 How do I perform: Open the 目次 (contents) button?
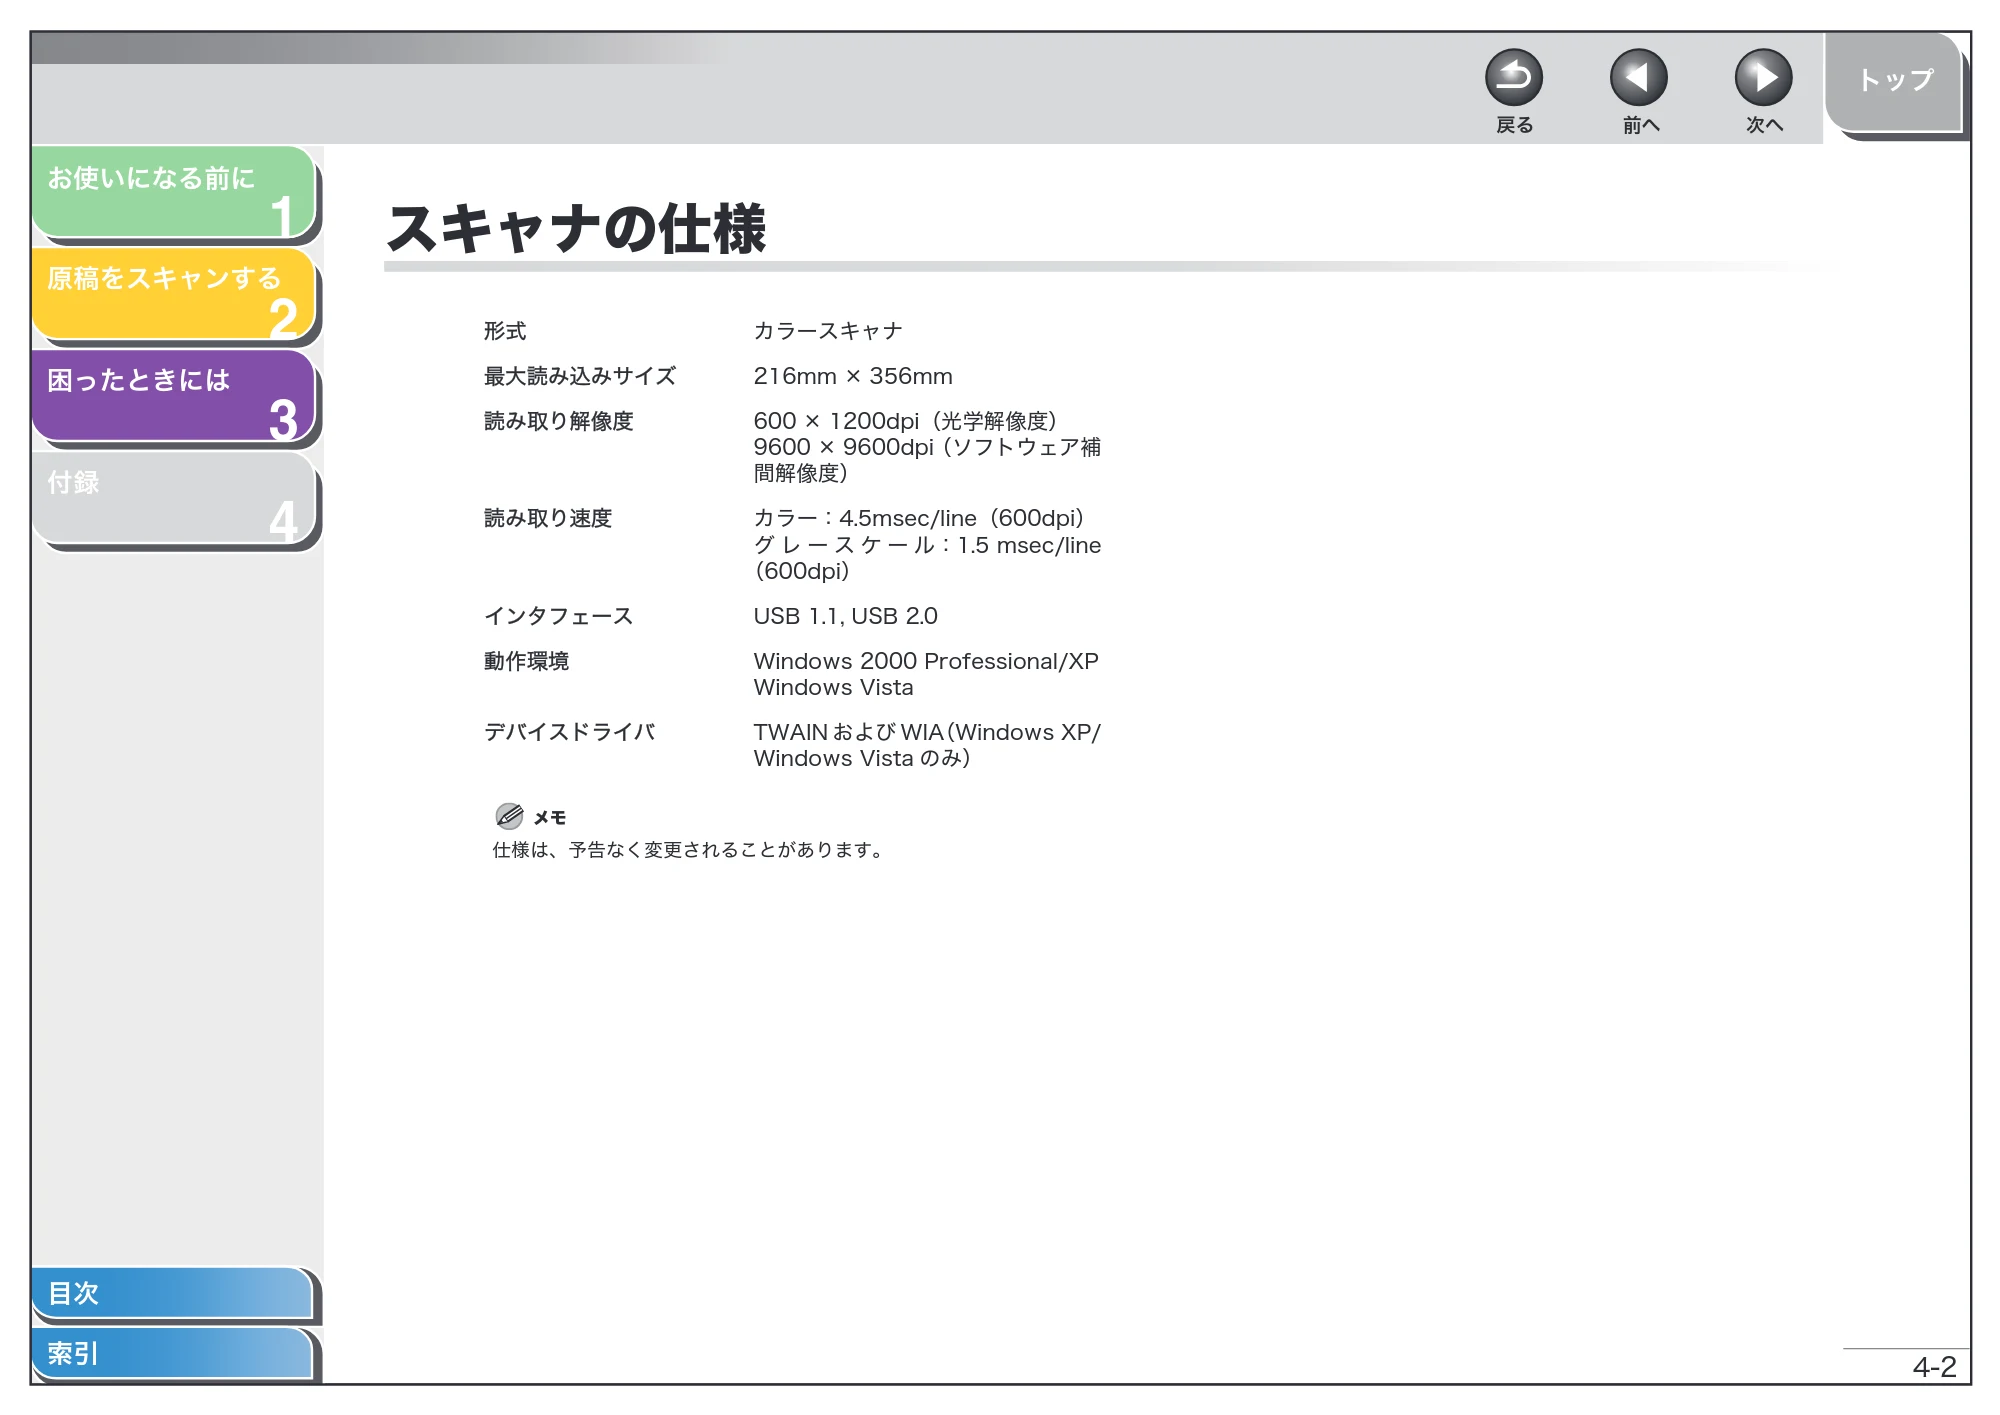coord(172,1293)
